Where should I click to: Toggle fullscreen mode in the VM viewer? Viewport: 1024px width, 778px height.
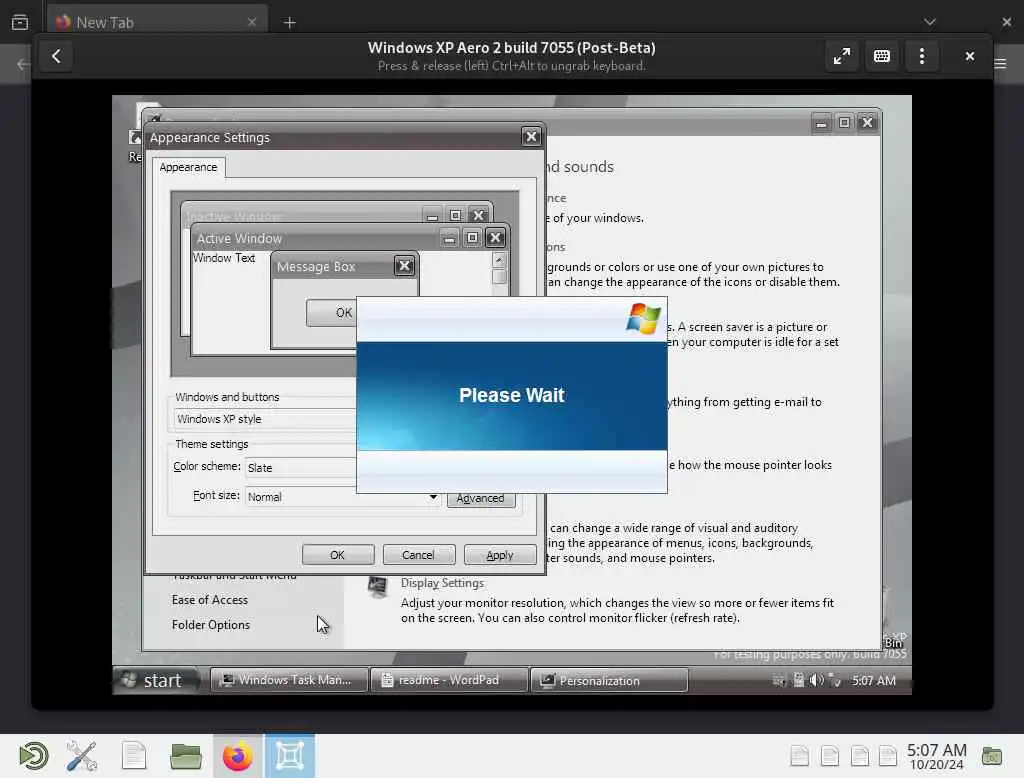point(842,57)
